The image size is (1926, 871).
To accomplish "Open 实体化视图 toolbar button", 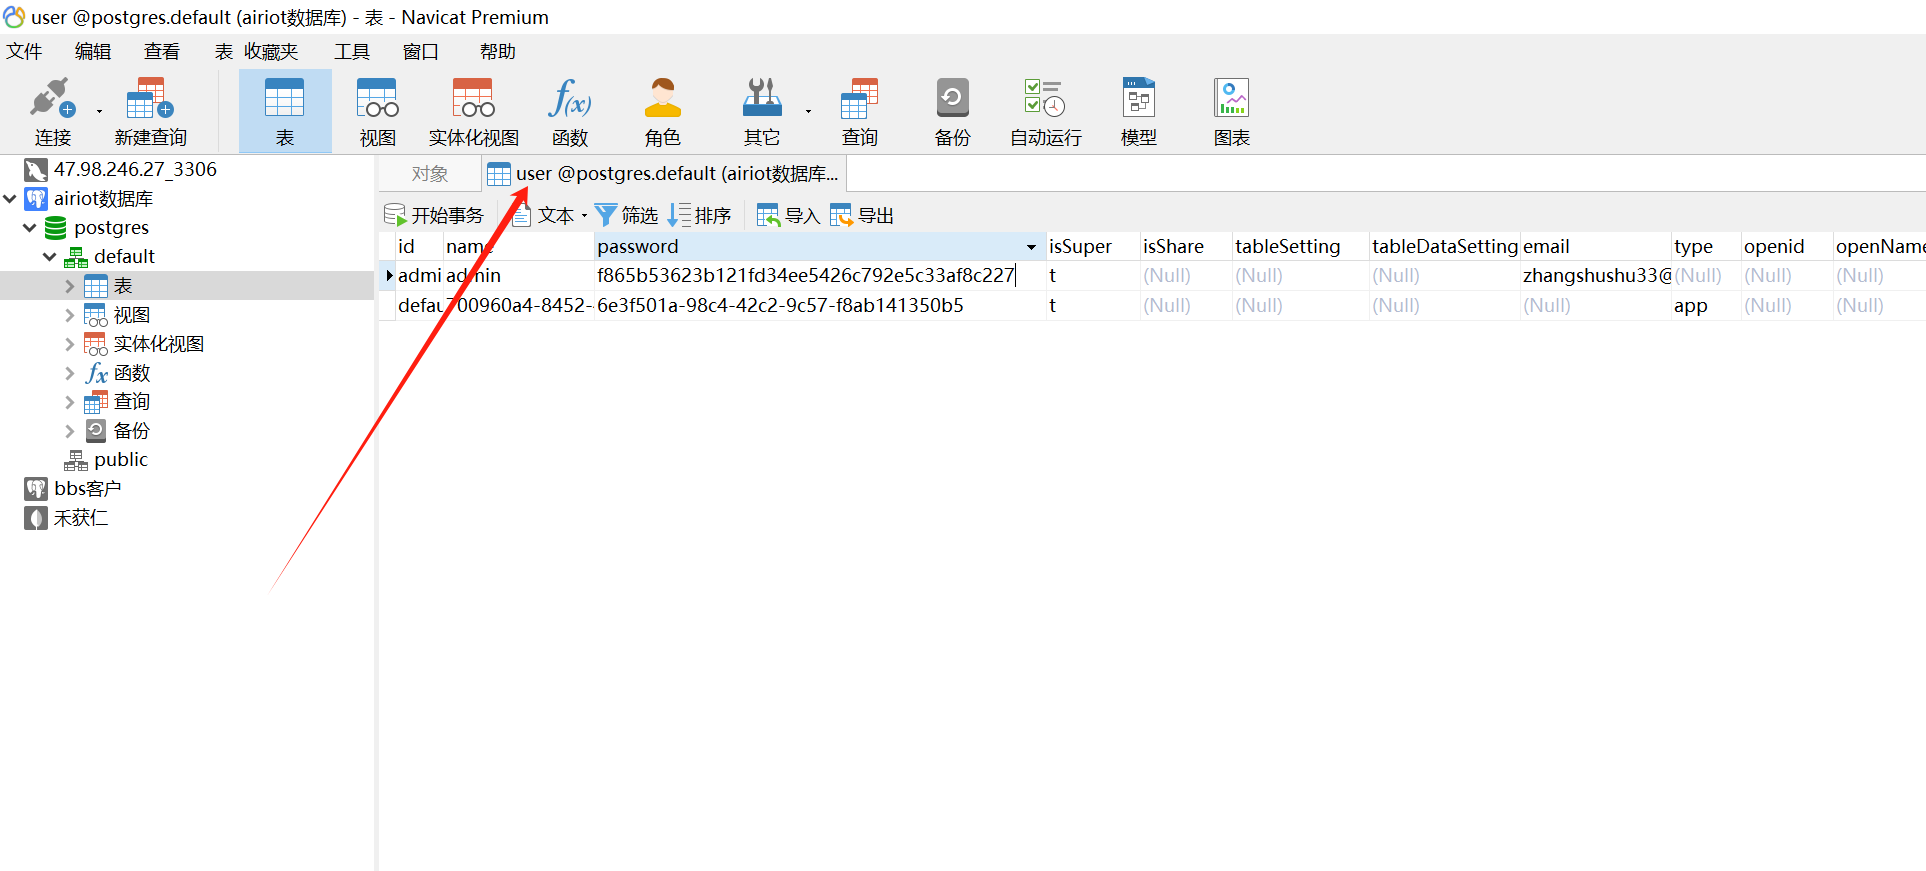I will click(473, 111).
